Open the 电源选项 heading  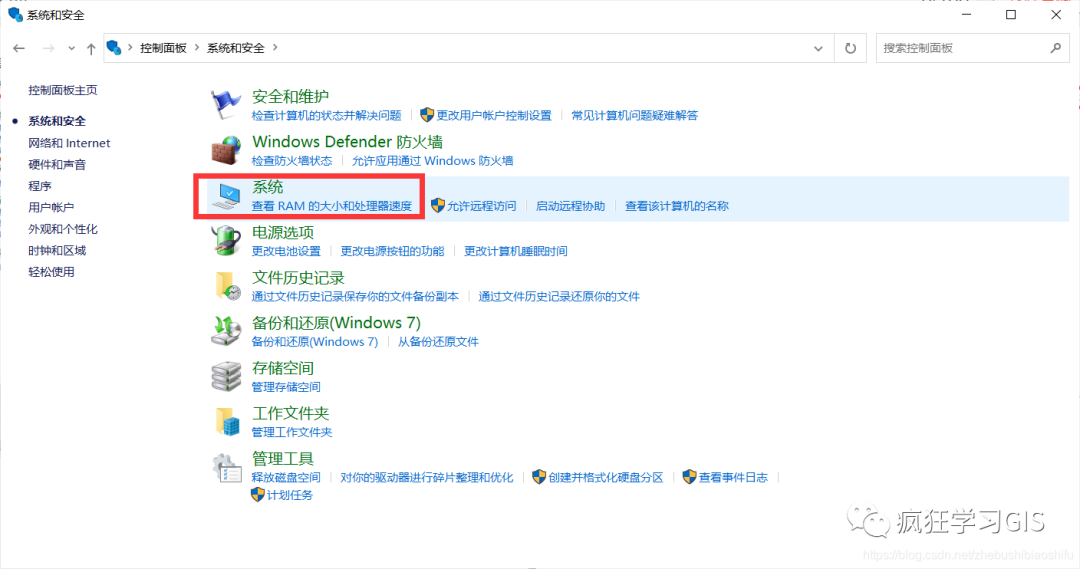pyautogui.click(x=282, y=232)
